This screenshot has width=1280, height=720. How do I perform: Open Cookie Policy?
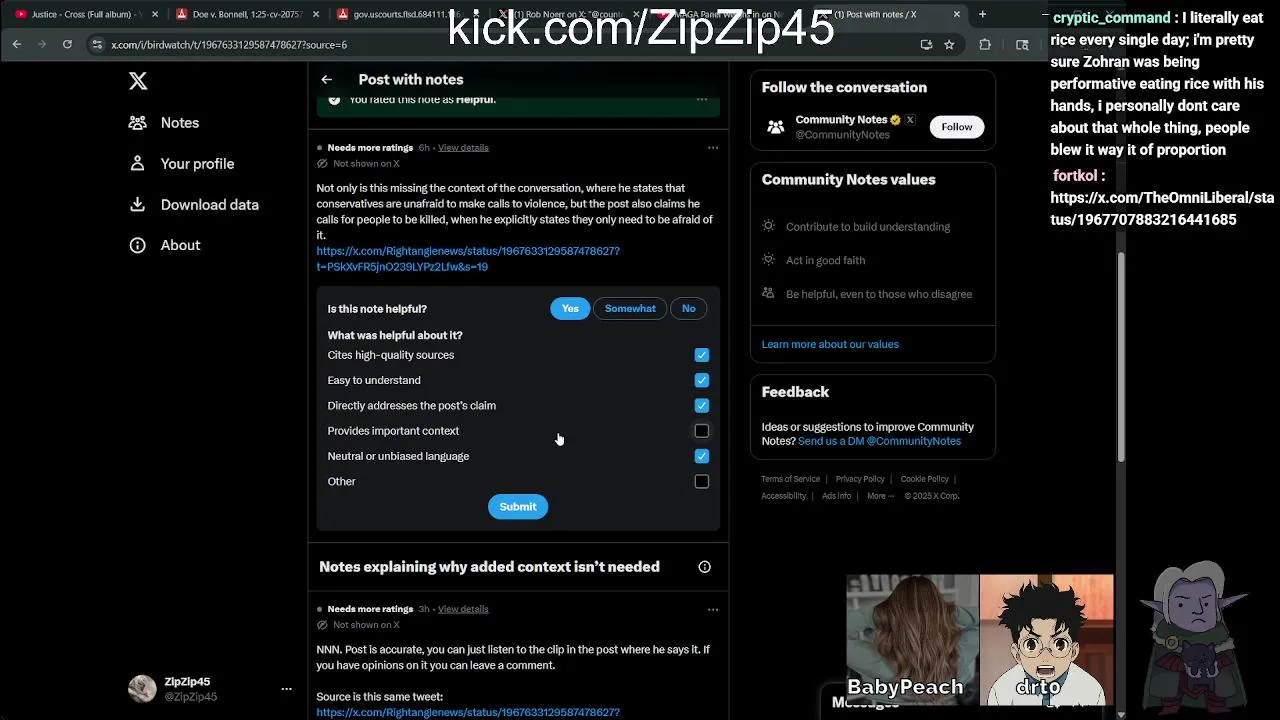pos(924,479)
